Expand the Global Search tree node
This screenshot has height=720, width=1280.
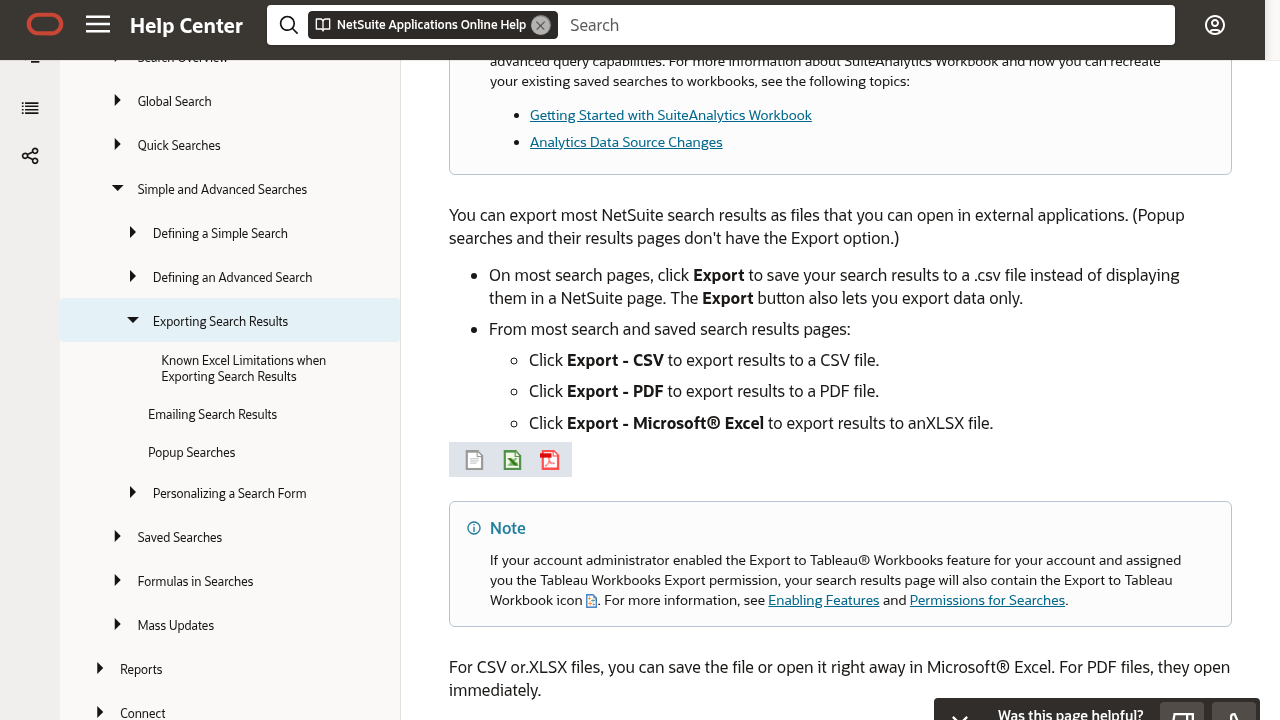click(x=117, y=101)
